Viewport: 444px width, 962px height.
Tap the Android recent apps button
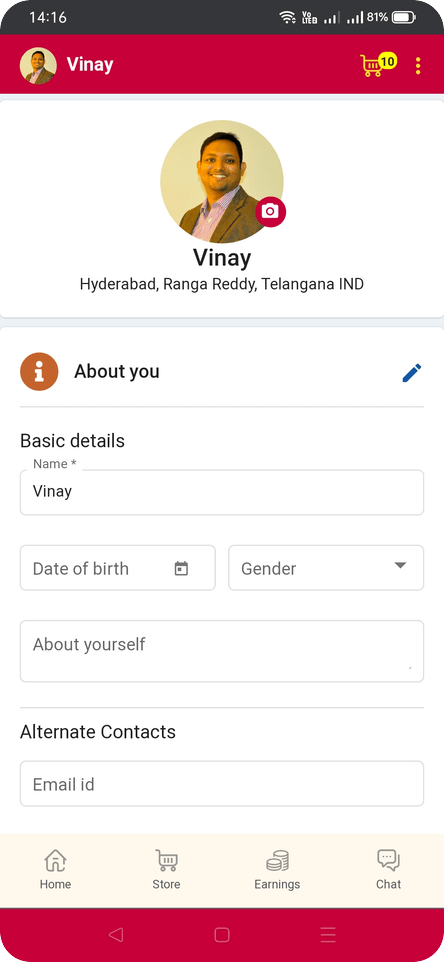[x=328, y=934]
